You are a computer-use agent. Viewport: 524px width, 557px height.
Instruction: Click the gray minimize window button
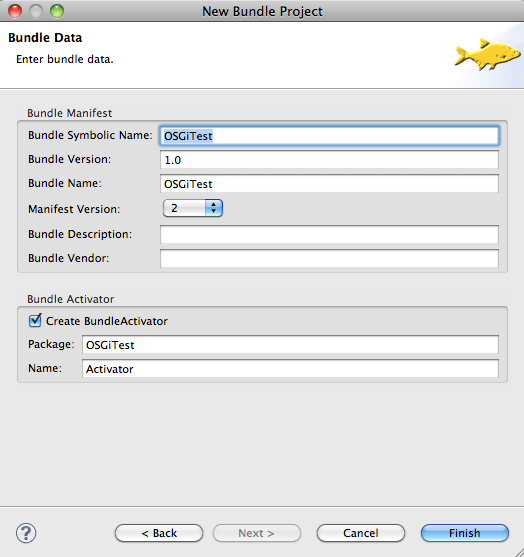(36, 11)
